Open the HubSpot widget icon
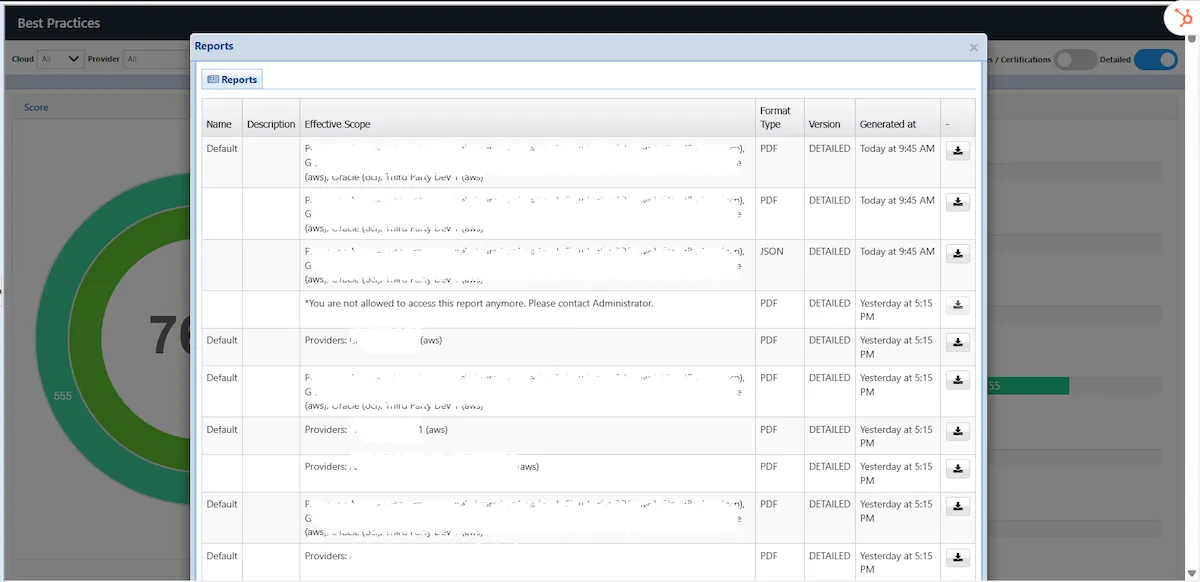The height and width of the screenshot is (582, 1200). click(1183, 19)
